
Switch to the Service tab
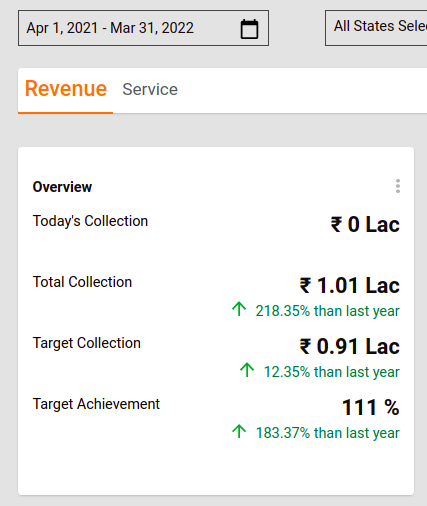point(150,89)
